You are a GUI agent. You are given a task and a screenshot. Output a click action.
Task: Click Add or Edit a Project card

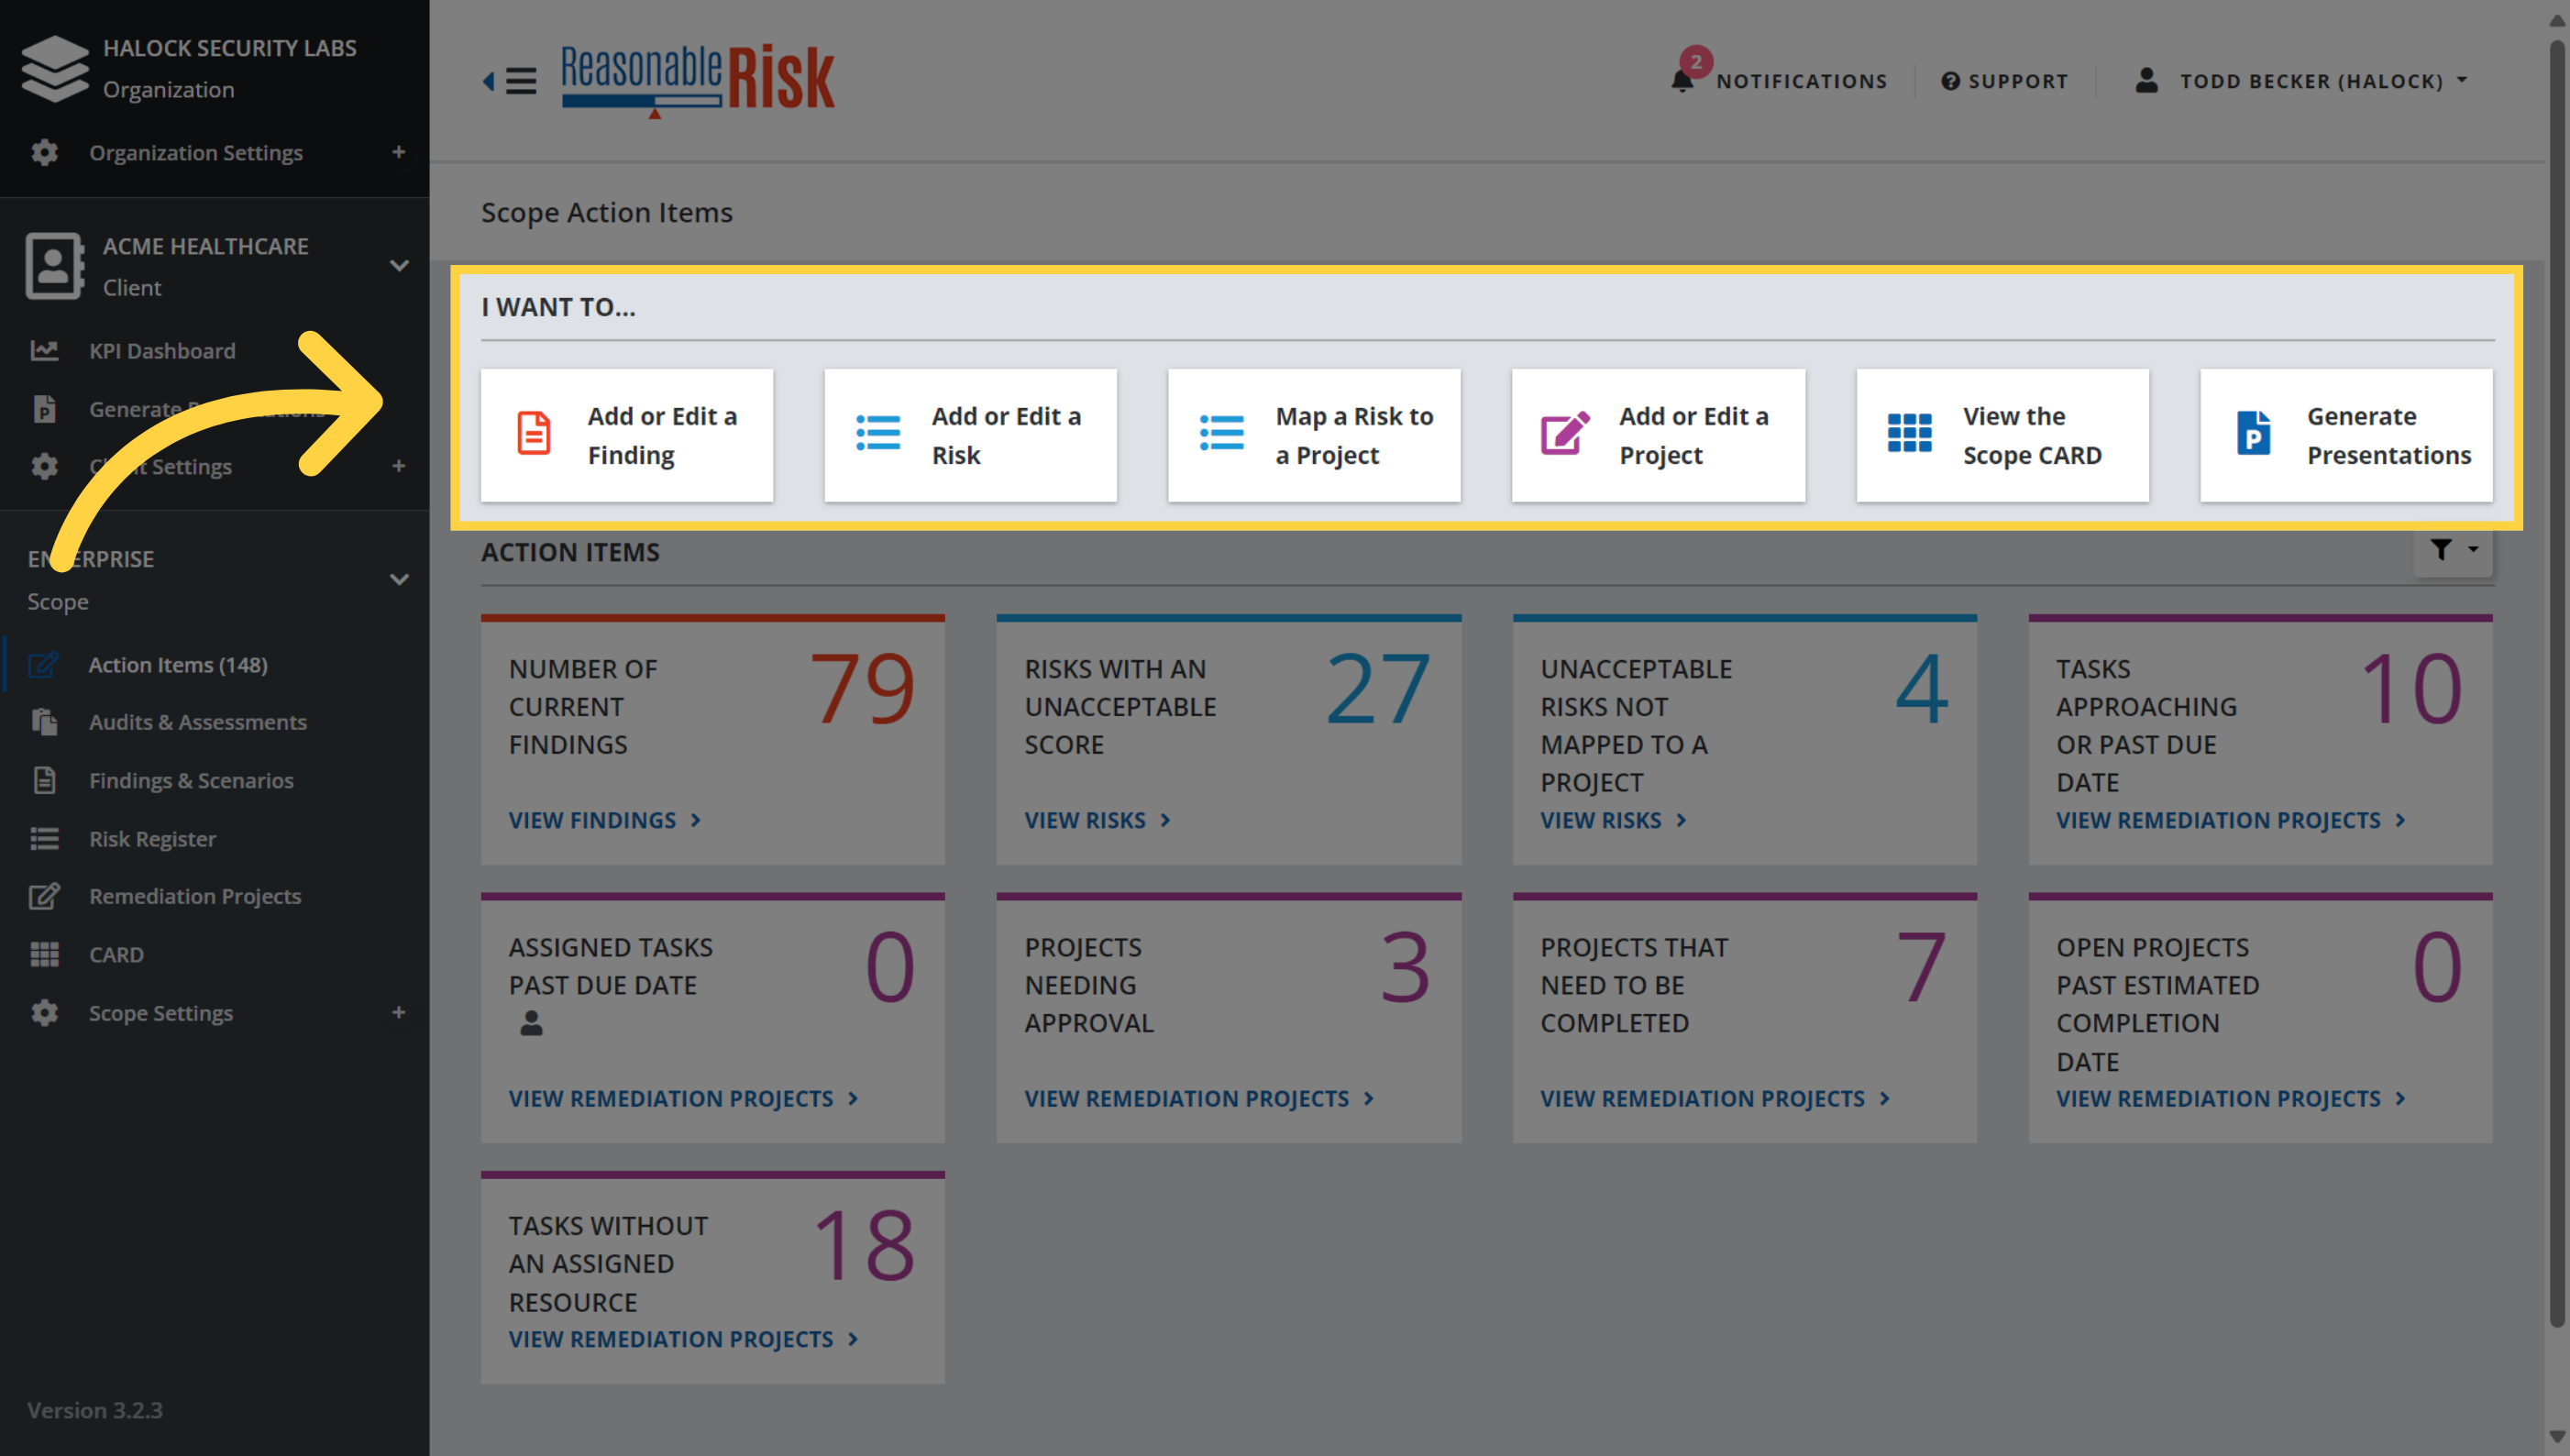1658,435
